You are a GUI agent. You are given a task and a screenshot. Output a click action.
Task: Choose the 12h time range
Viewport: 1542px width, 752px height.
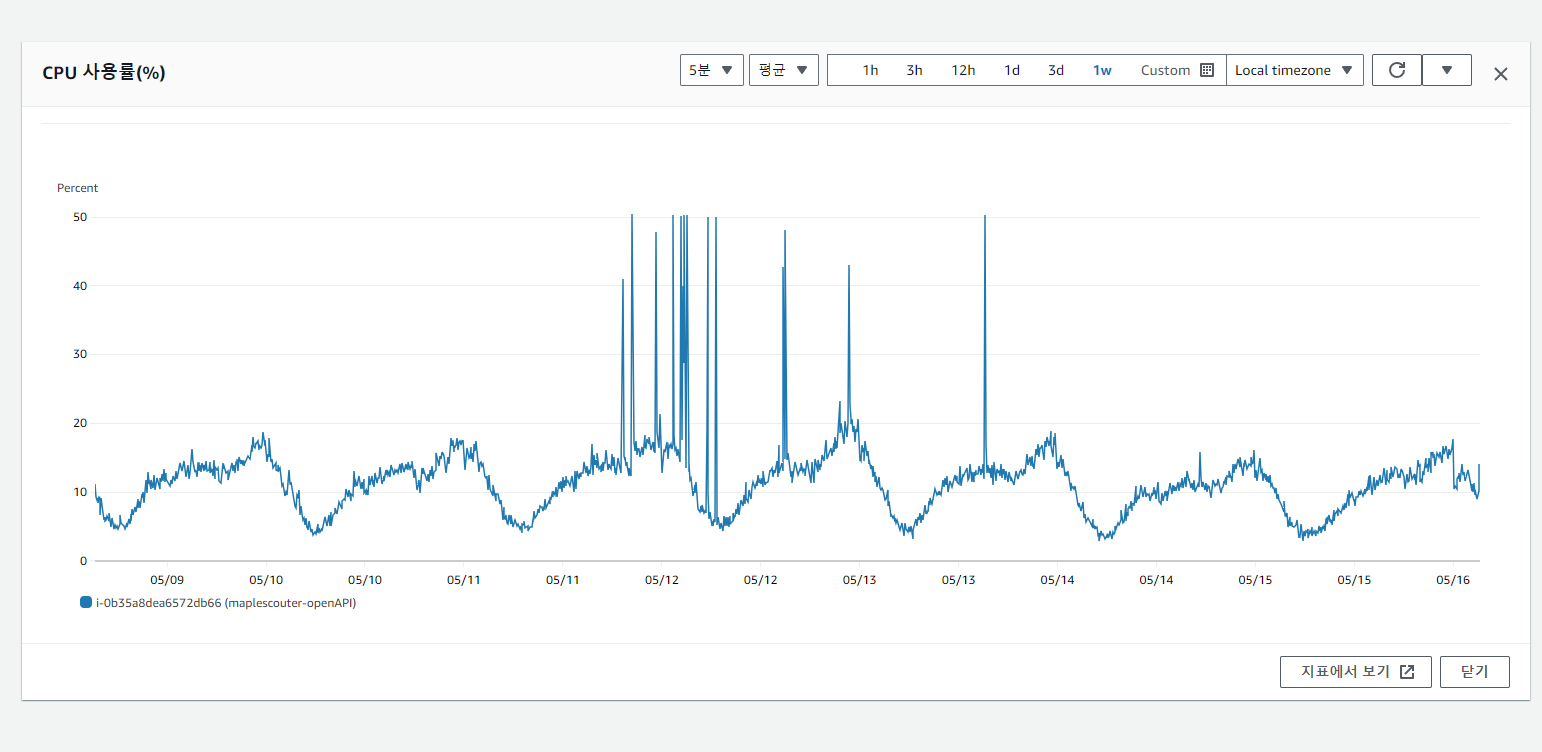click(x=963, y=70)
